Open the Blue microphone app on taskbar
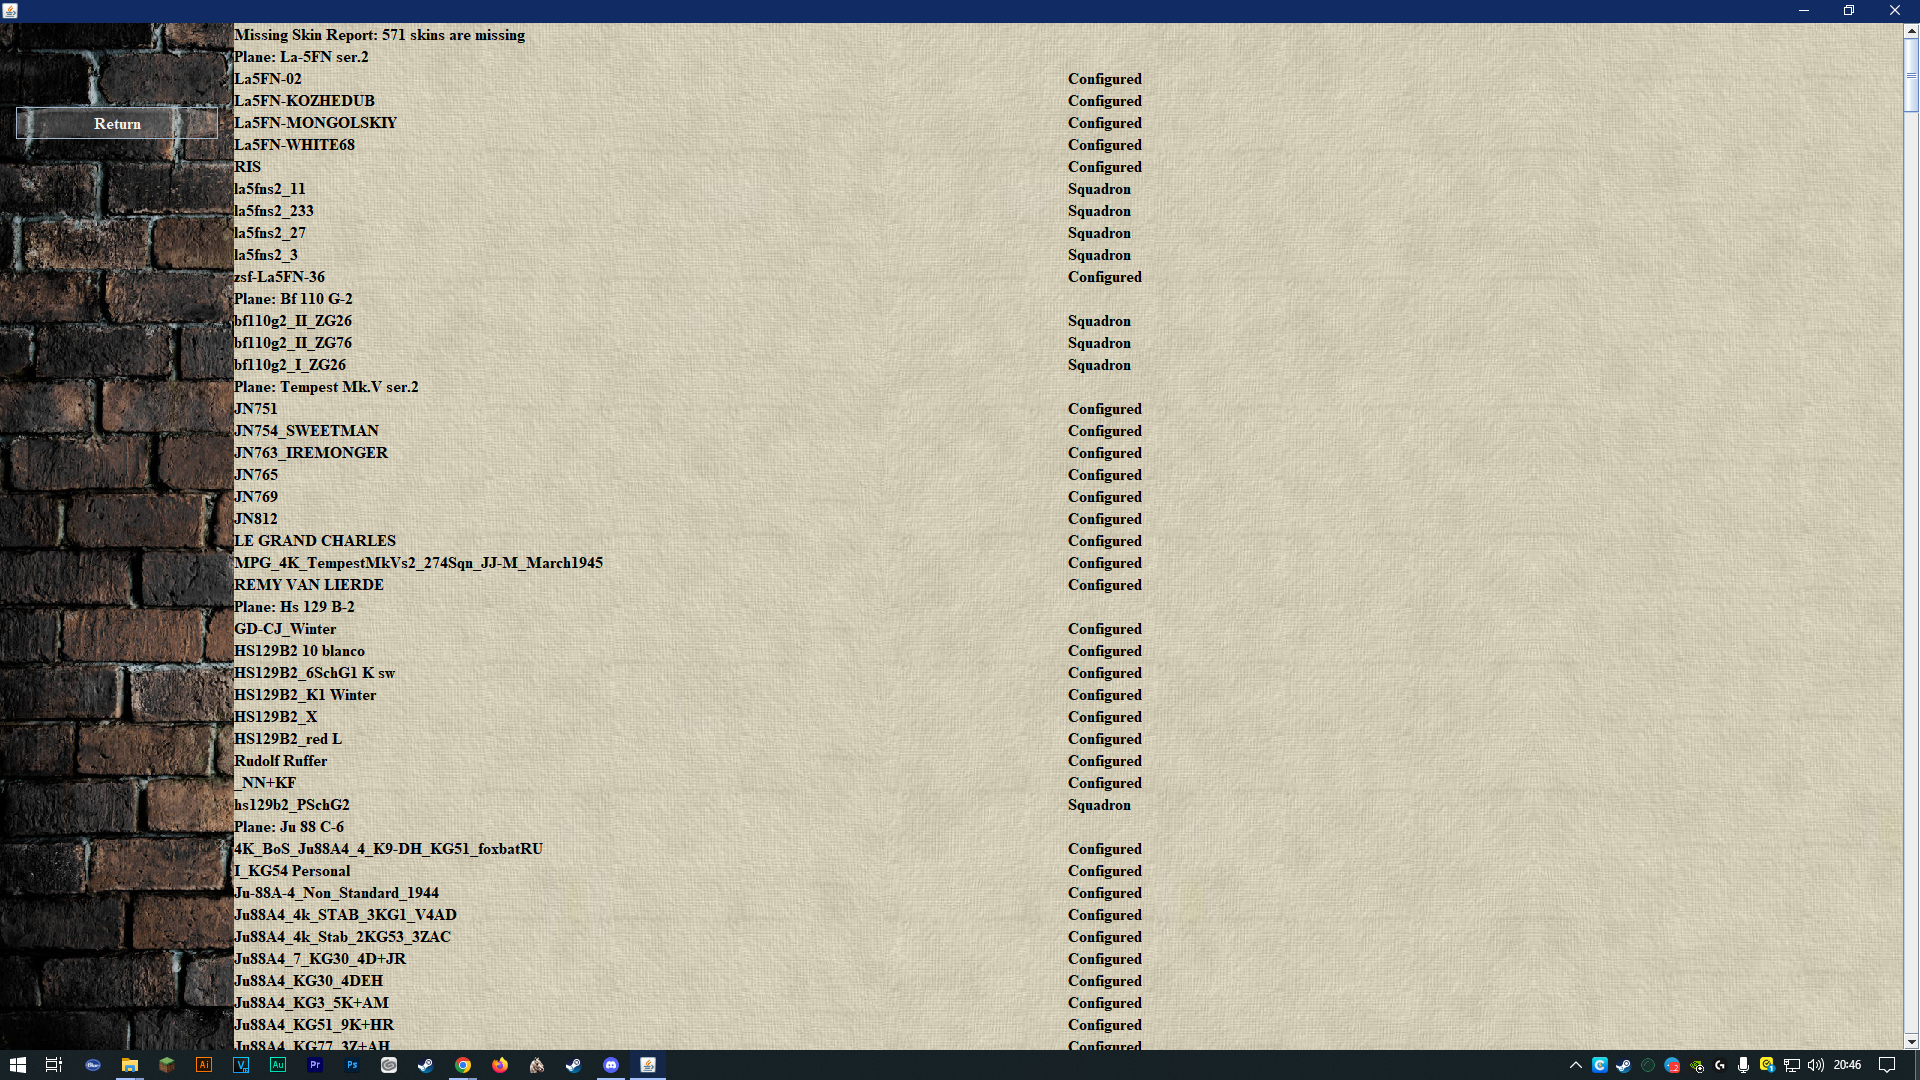Viewport: 1920px width, 1080px height. click(x=93, y=1065)
